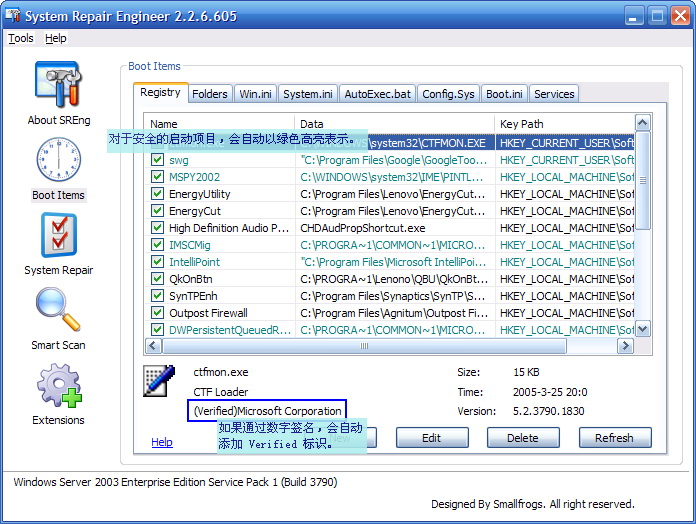Image resolution: width=696 pixels, height=524 pixels.
Task: Click the Delete button
Action: pyautogui.click(x=523, y=438)
